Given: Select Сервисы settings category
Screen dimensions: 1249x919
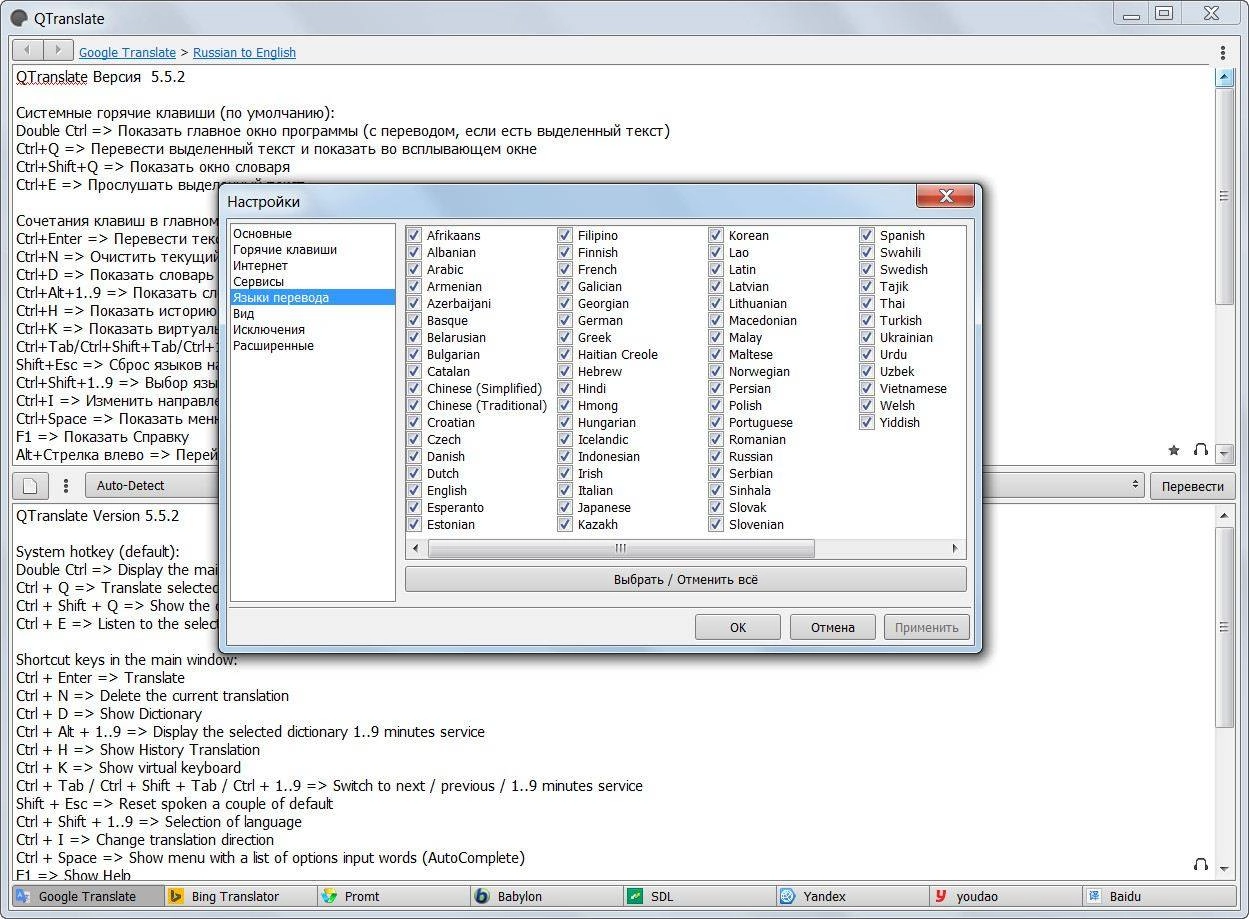Looking at the screenshot, I should click(x=258, y=281).
